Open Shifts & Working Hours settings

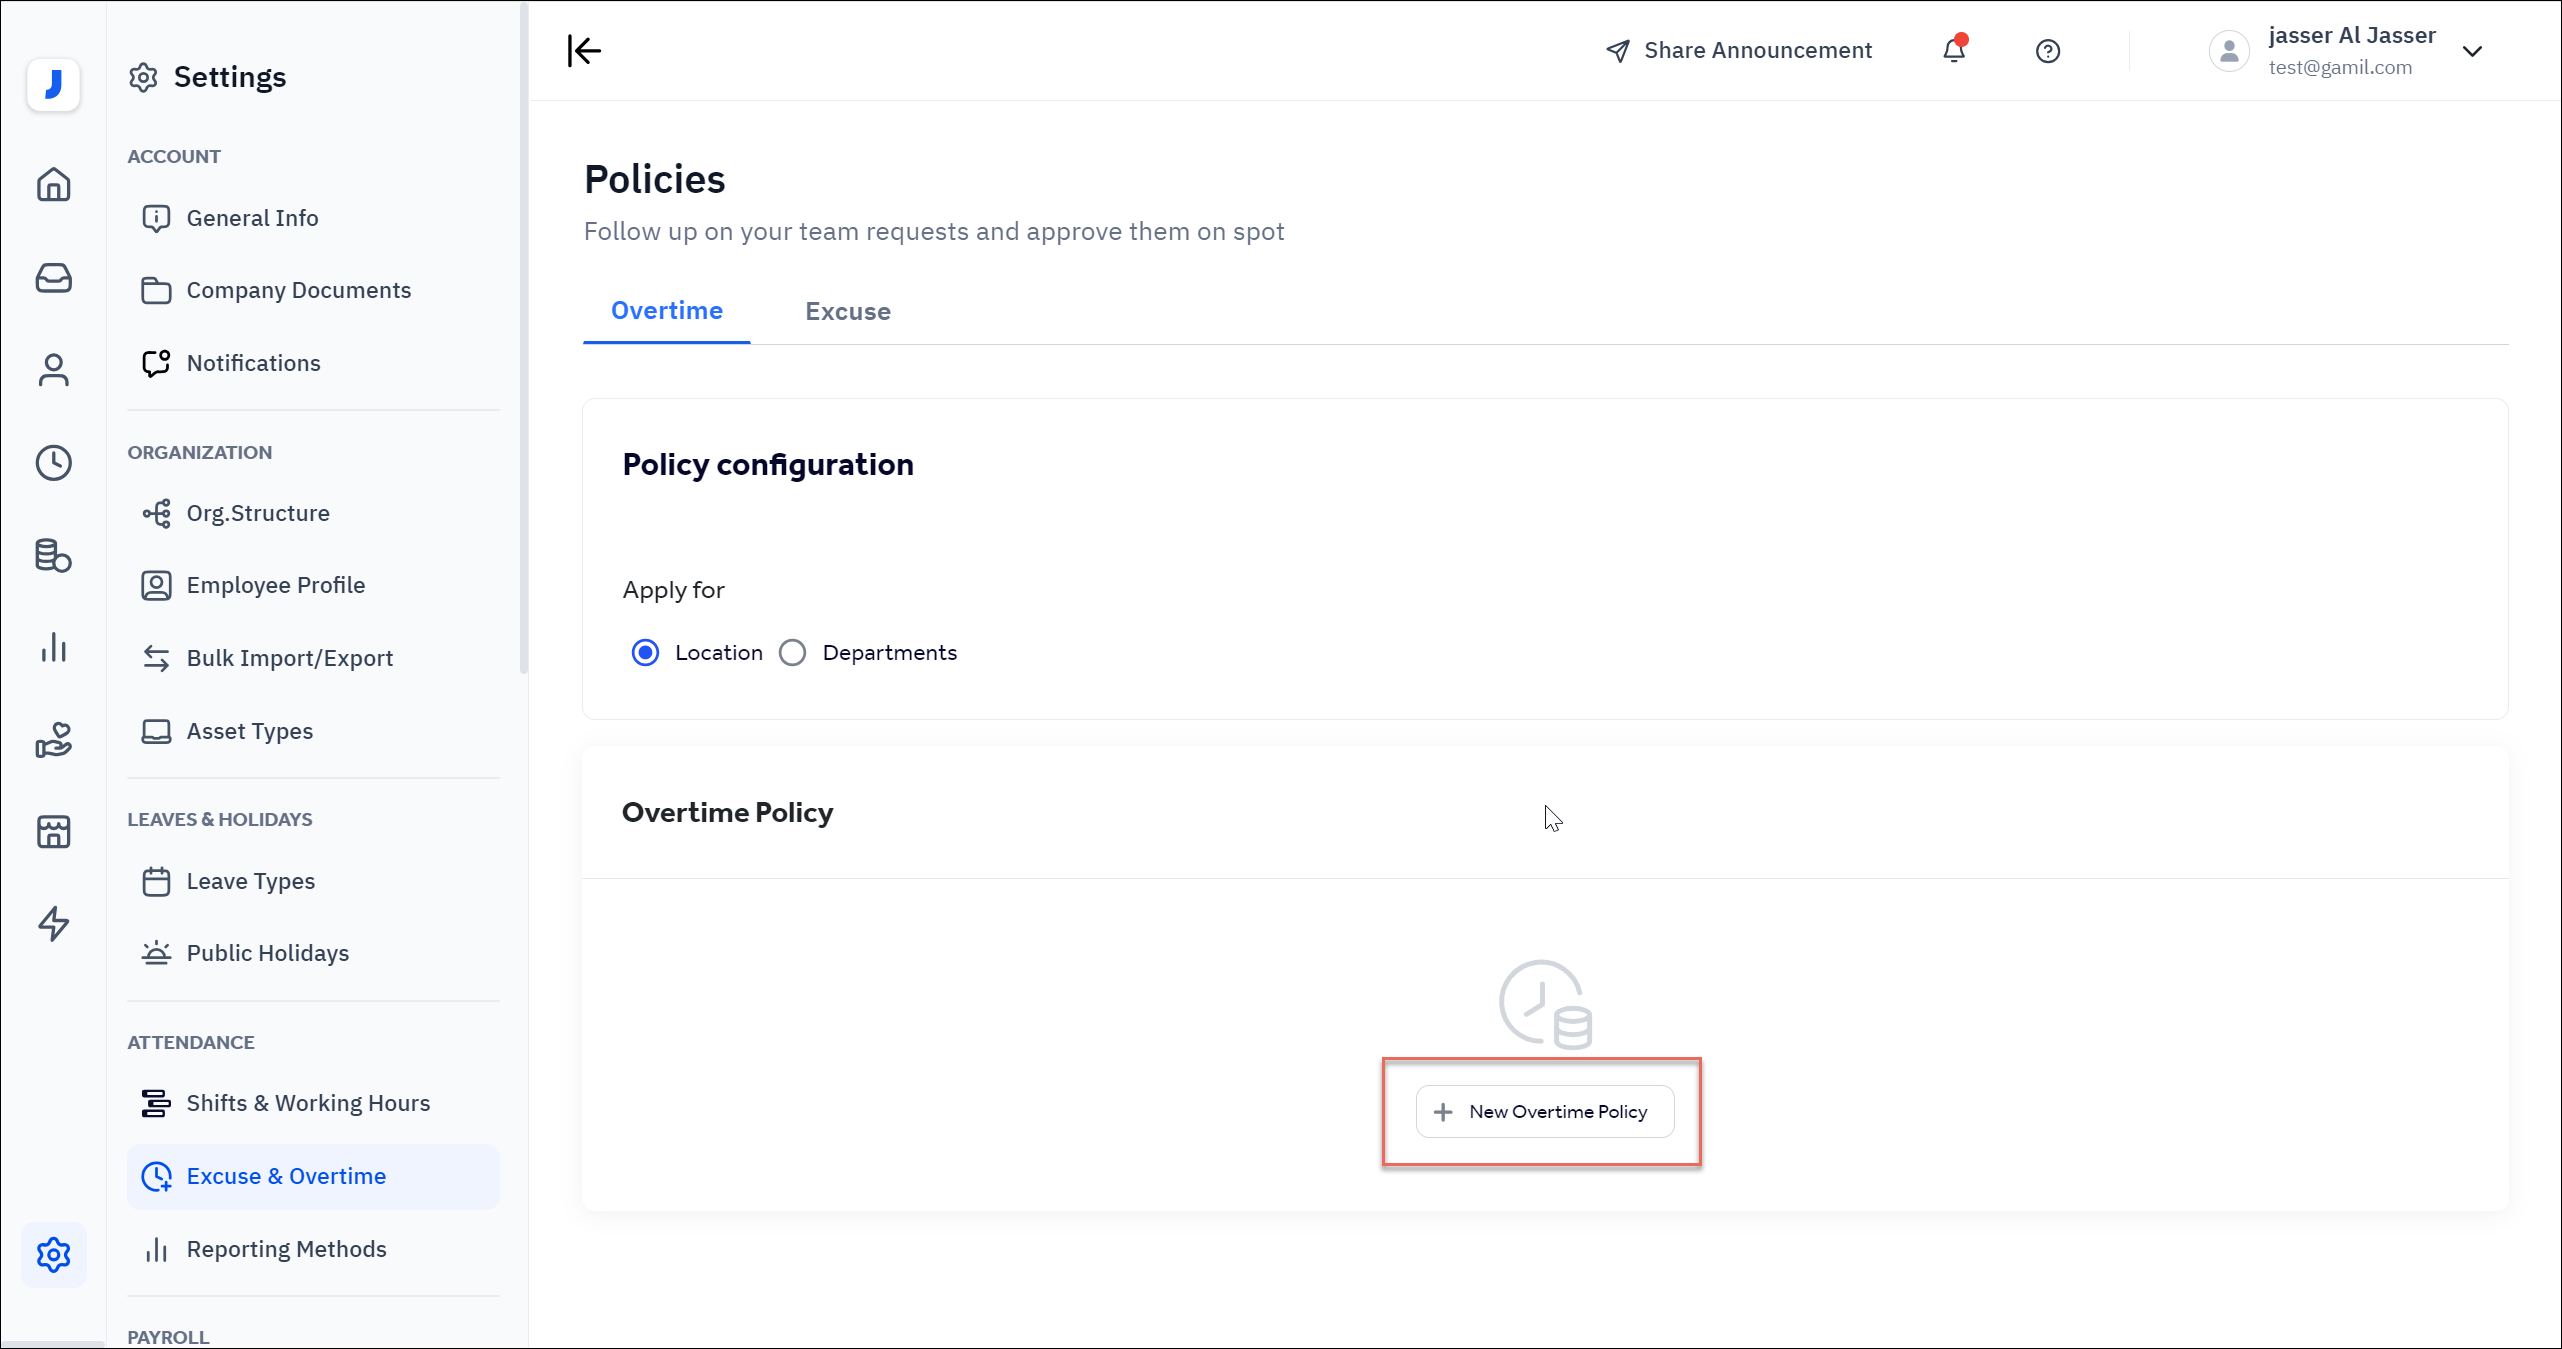tap(308, 1103)
